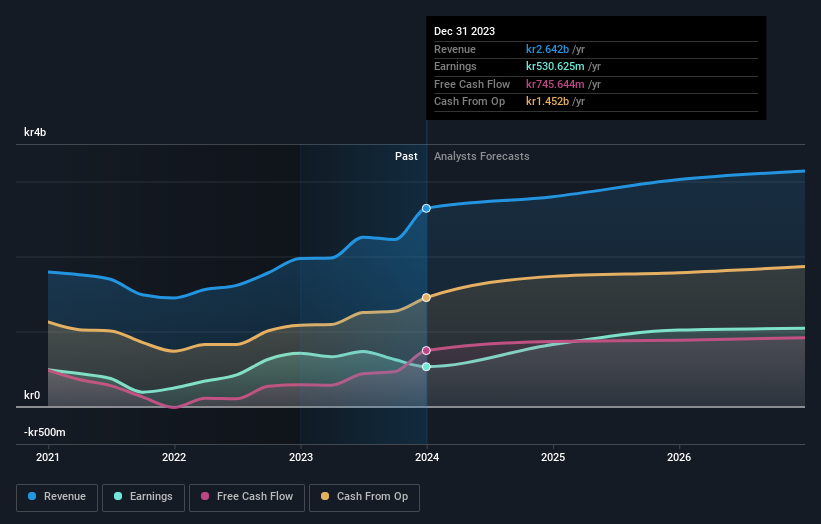Click the -kr500m y-axis label

pyautogui.click(x=45, y=432)
